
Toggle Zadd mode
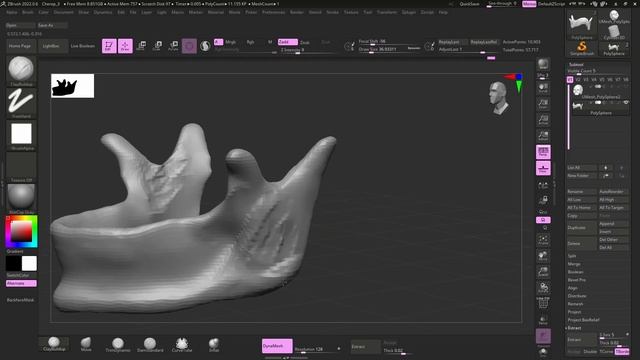[x=287, y=42]
